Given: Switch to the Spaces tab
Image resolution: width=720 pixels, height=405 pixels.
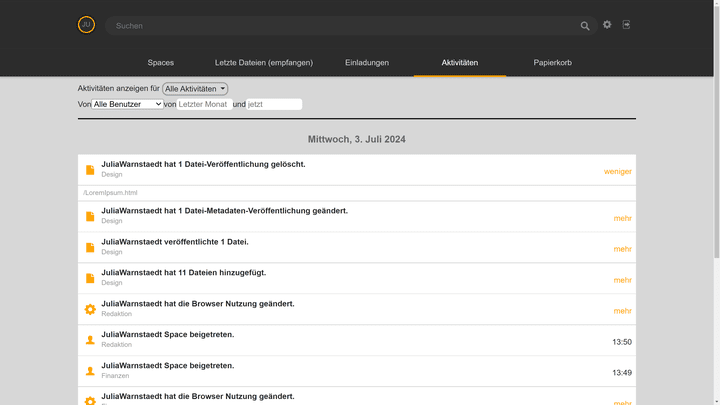Looking at the screenshot, I should (x=160, y=63).
